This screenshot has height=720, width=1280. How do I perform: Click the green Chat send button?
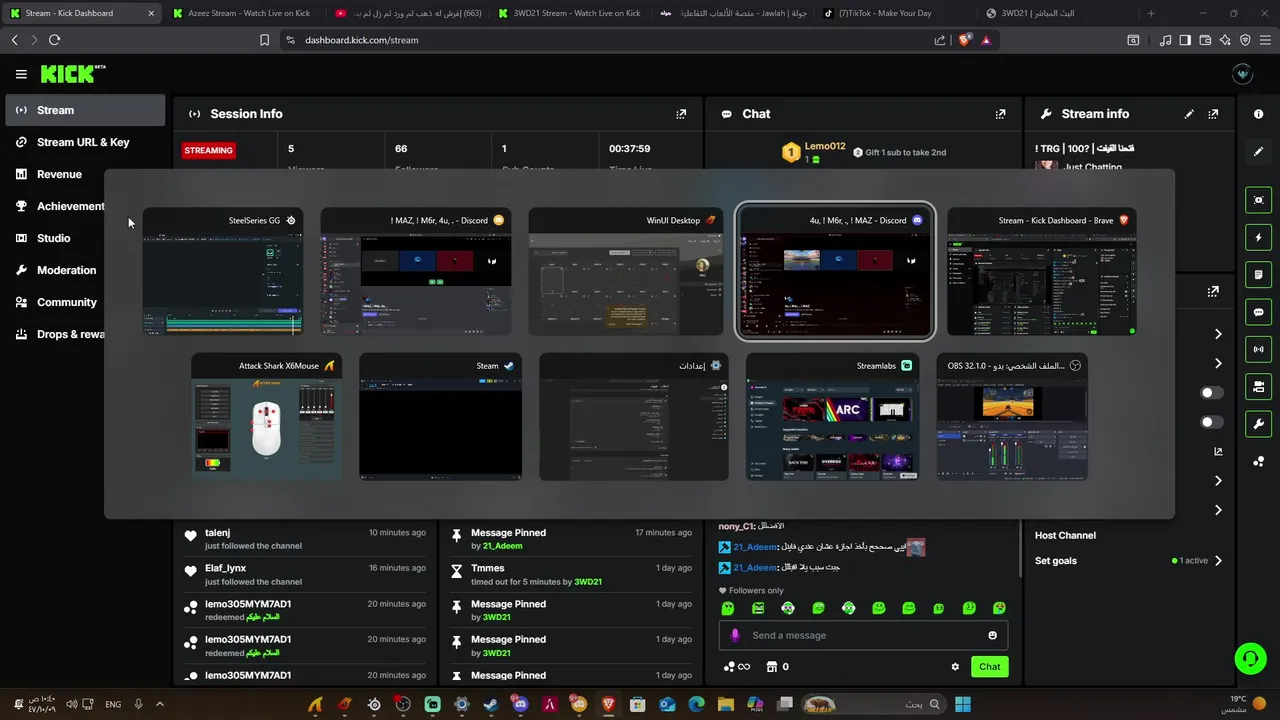pyautogui.click(x=989, y=667)
